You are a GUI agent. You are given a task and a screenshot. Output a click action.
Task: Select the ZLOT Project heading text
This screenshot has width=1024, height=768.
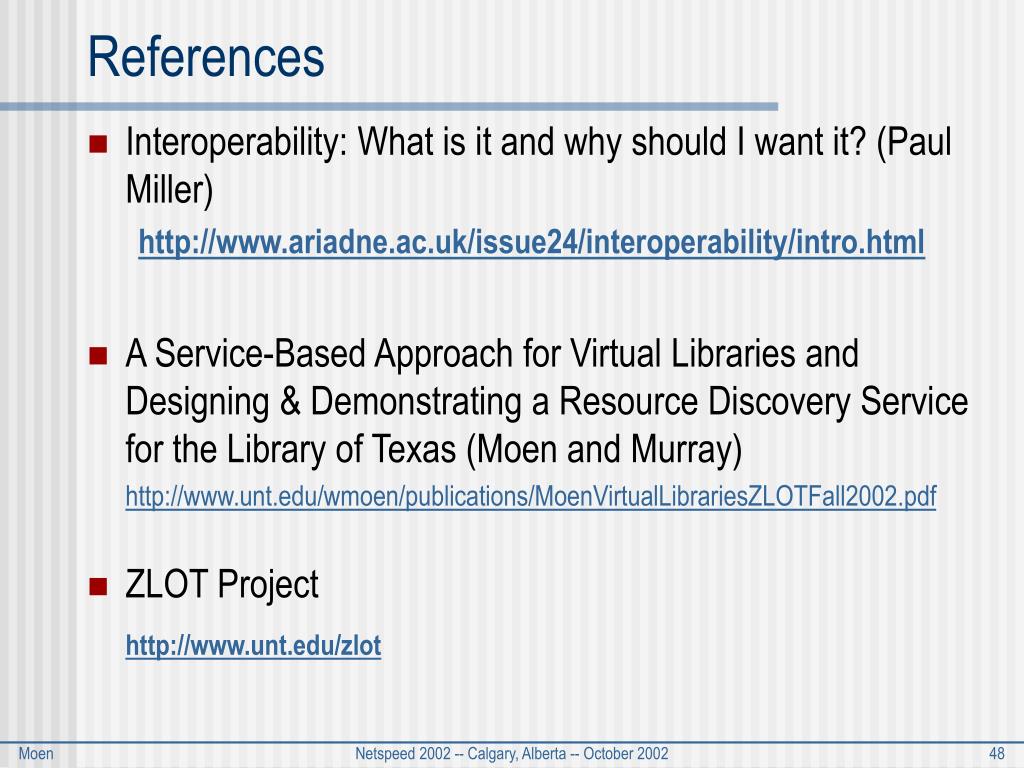tap(222, 584)
